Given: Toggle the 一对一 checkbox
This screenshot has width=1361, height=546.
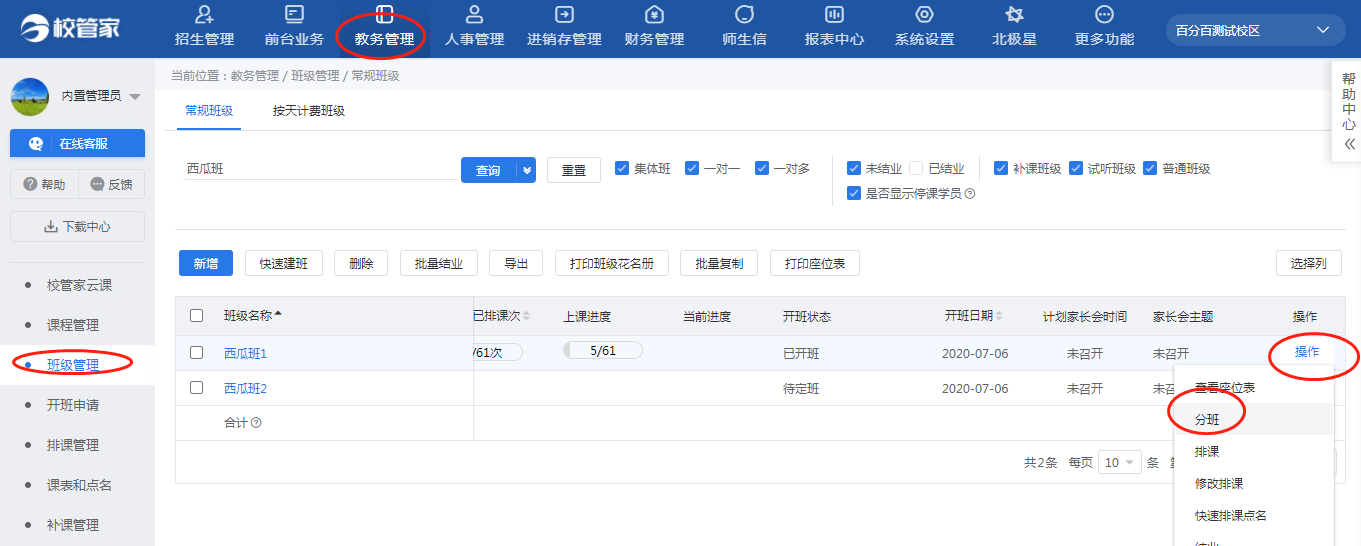Looking at the screenshot, I should (x=692, y=168).
